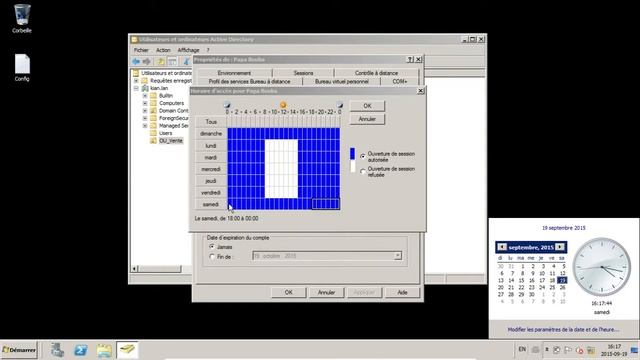Switch to Bureau virtuel personnel tab
This screenshot has width=640, height=360.
pyautogui.click(x=342, y=82)
